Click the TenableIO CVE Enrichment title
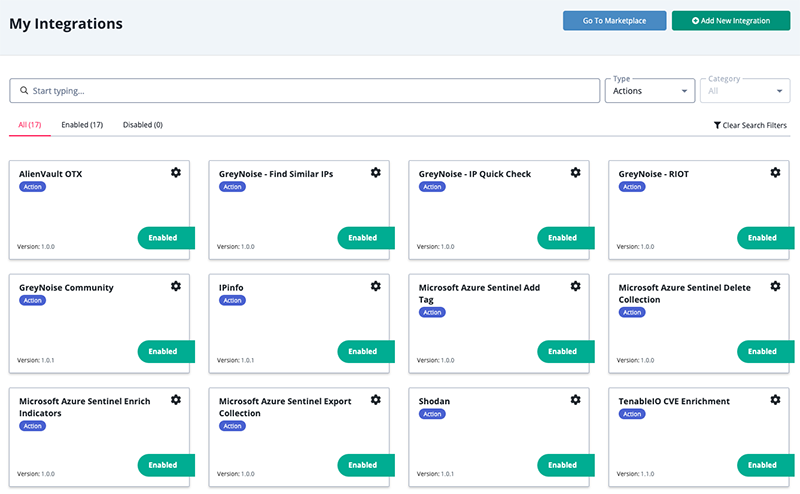800x494 pixels. click(674, 401)
